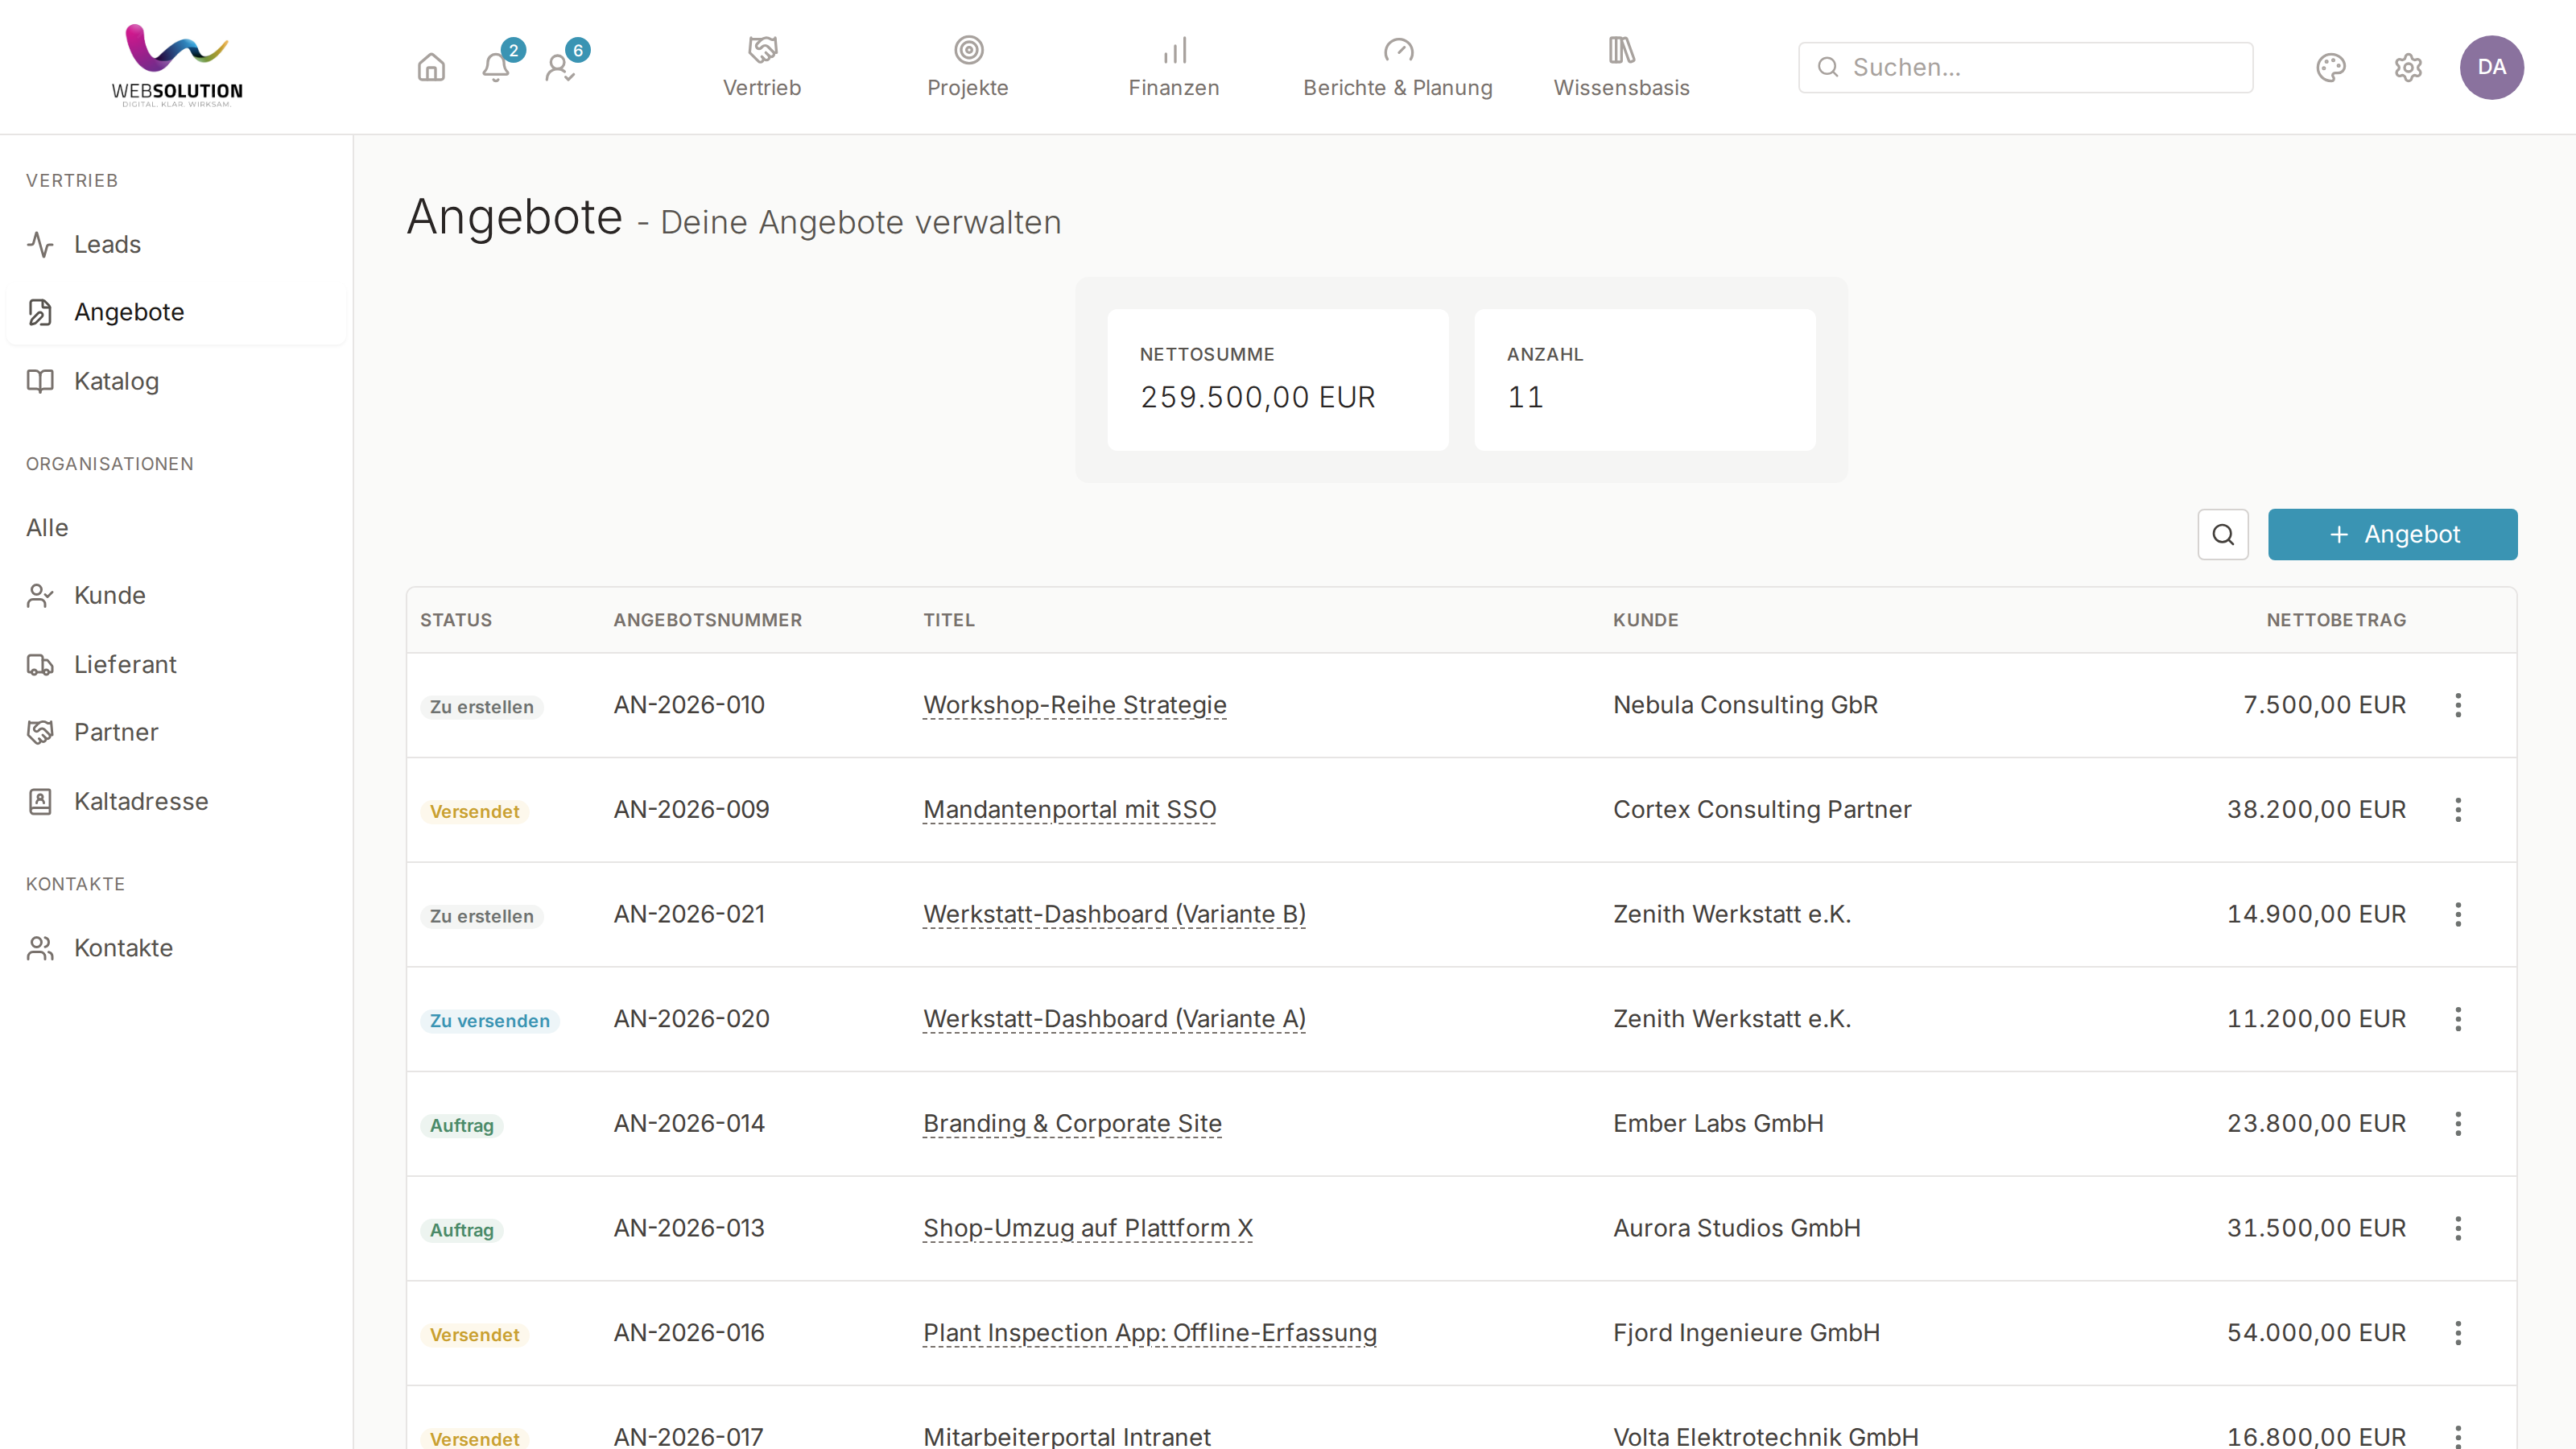Open row menu for AN-2026-010
Image resolution: width=2576 pixels, height=1449 pixels.
point(2458,705)
